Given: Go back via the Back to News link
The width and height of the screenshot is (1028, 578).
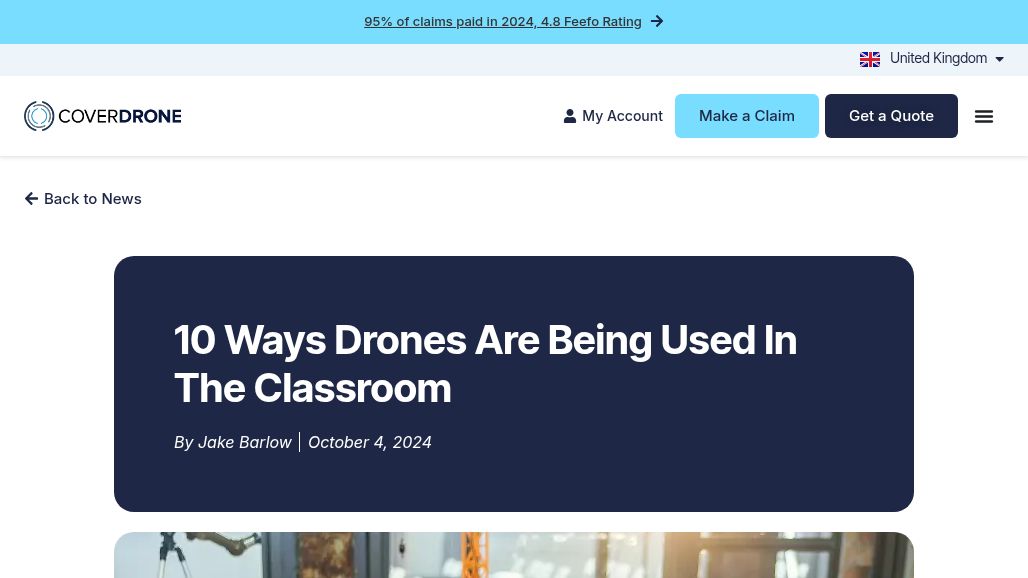Looking at the screenshot, I should (92, 199).
